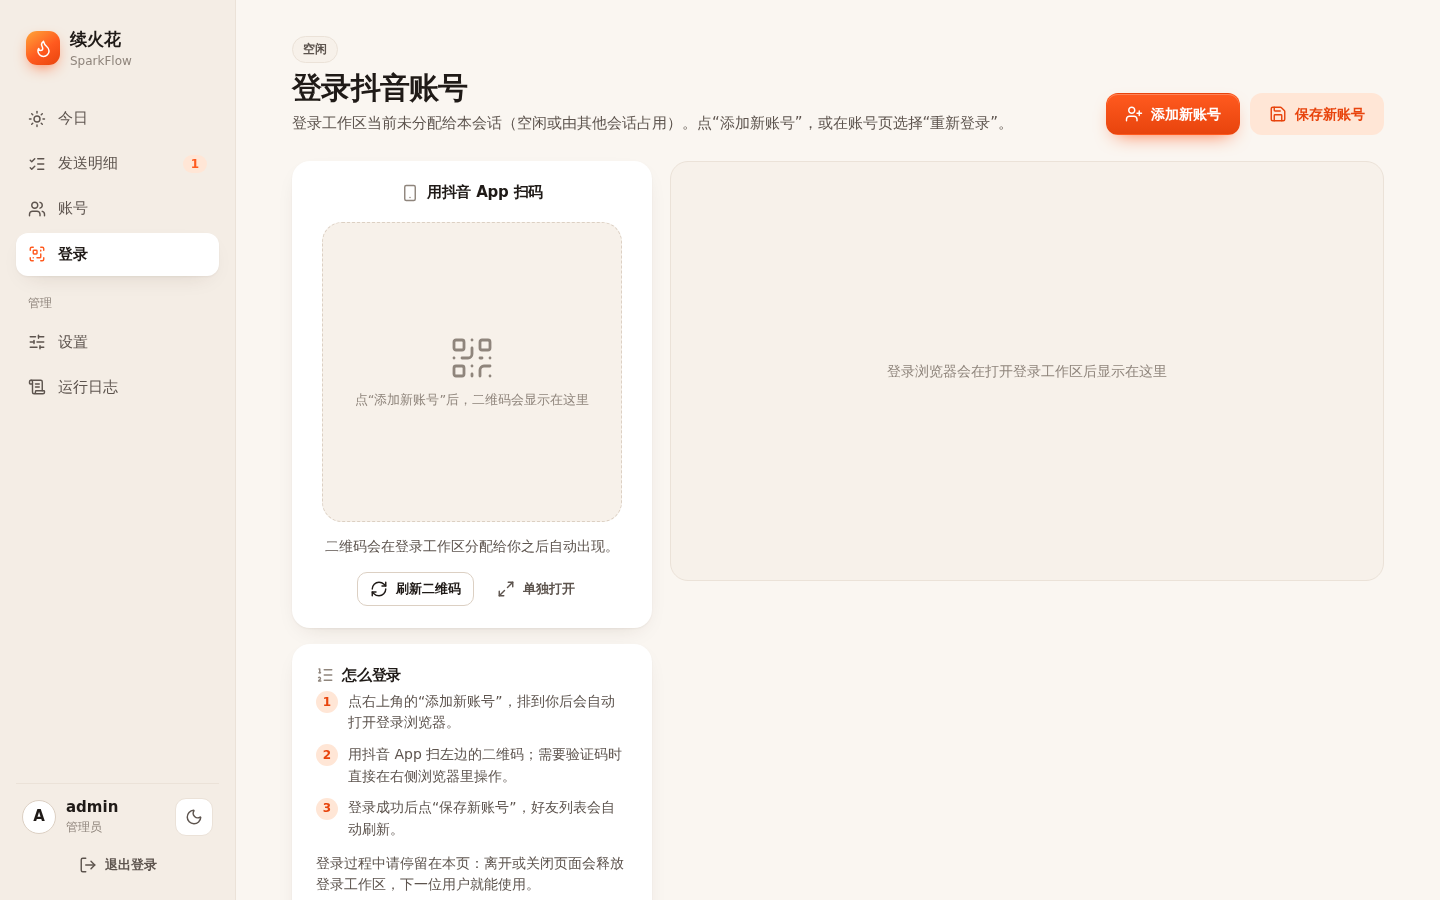Click the badge 1 beside 发送明细
This screenshot has width=1440, height=900.
pos(194,164)
